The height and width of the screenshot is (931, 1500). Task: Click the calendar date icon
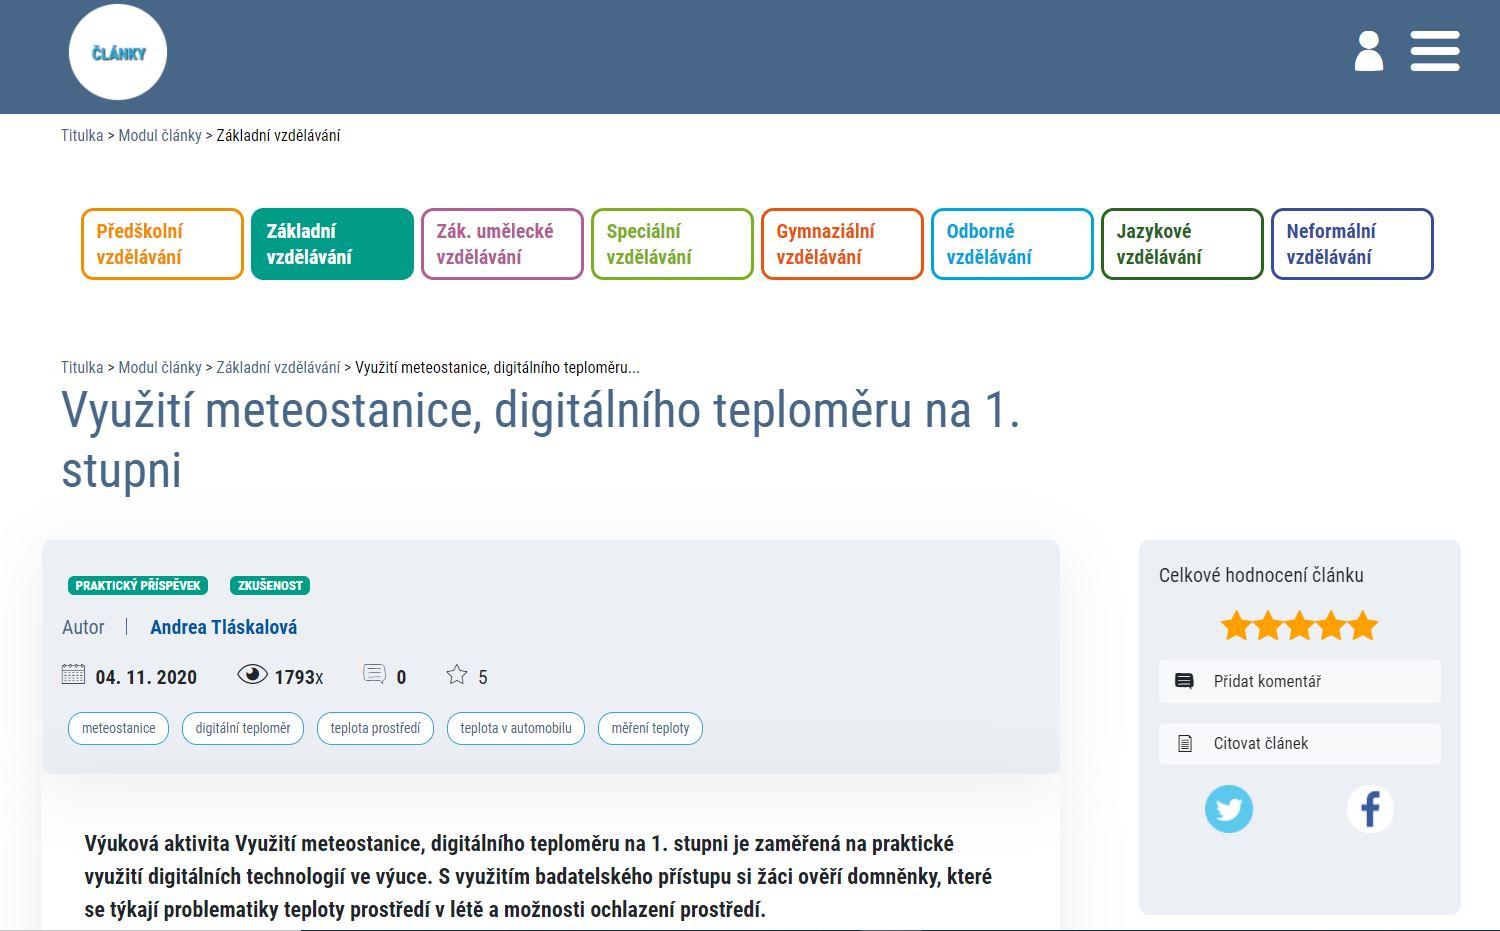(73, 675)
